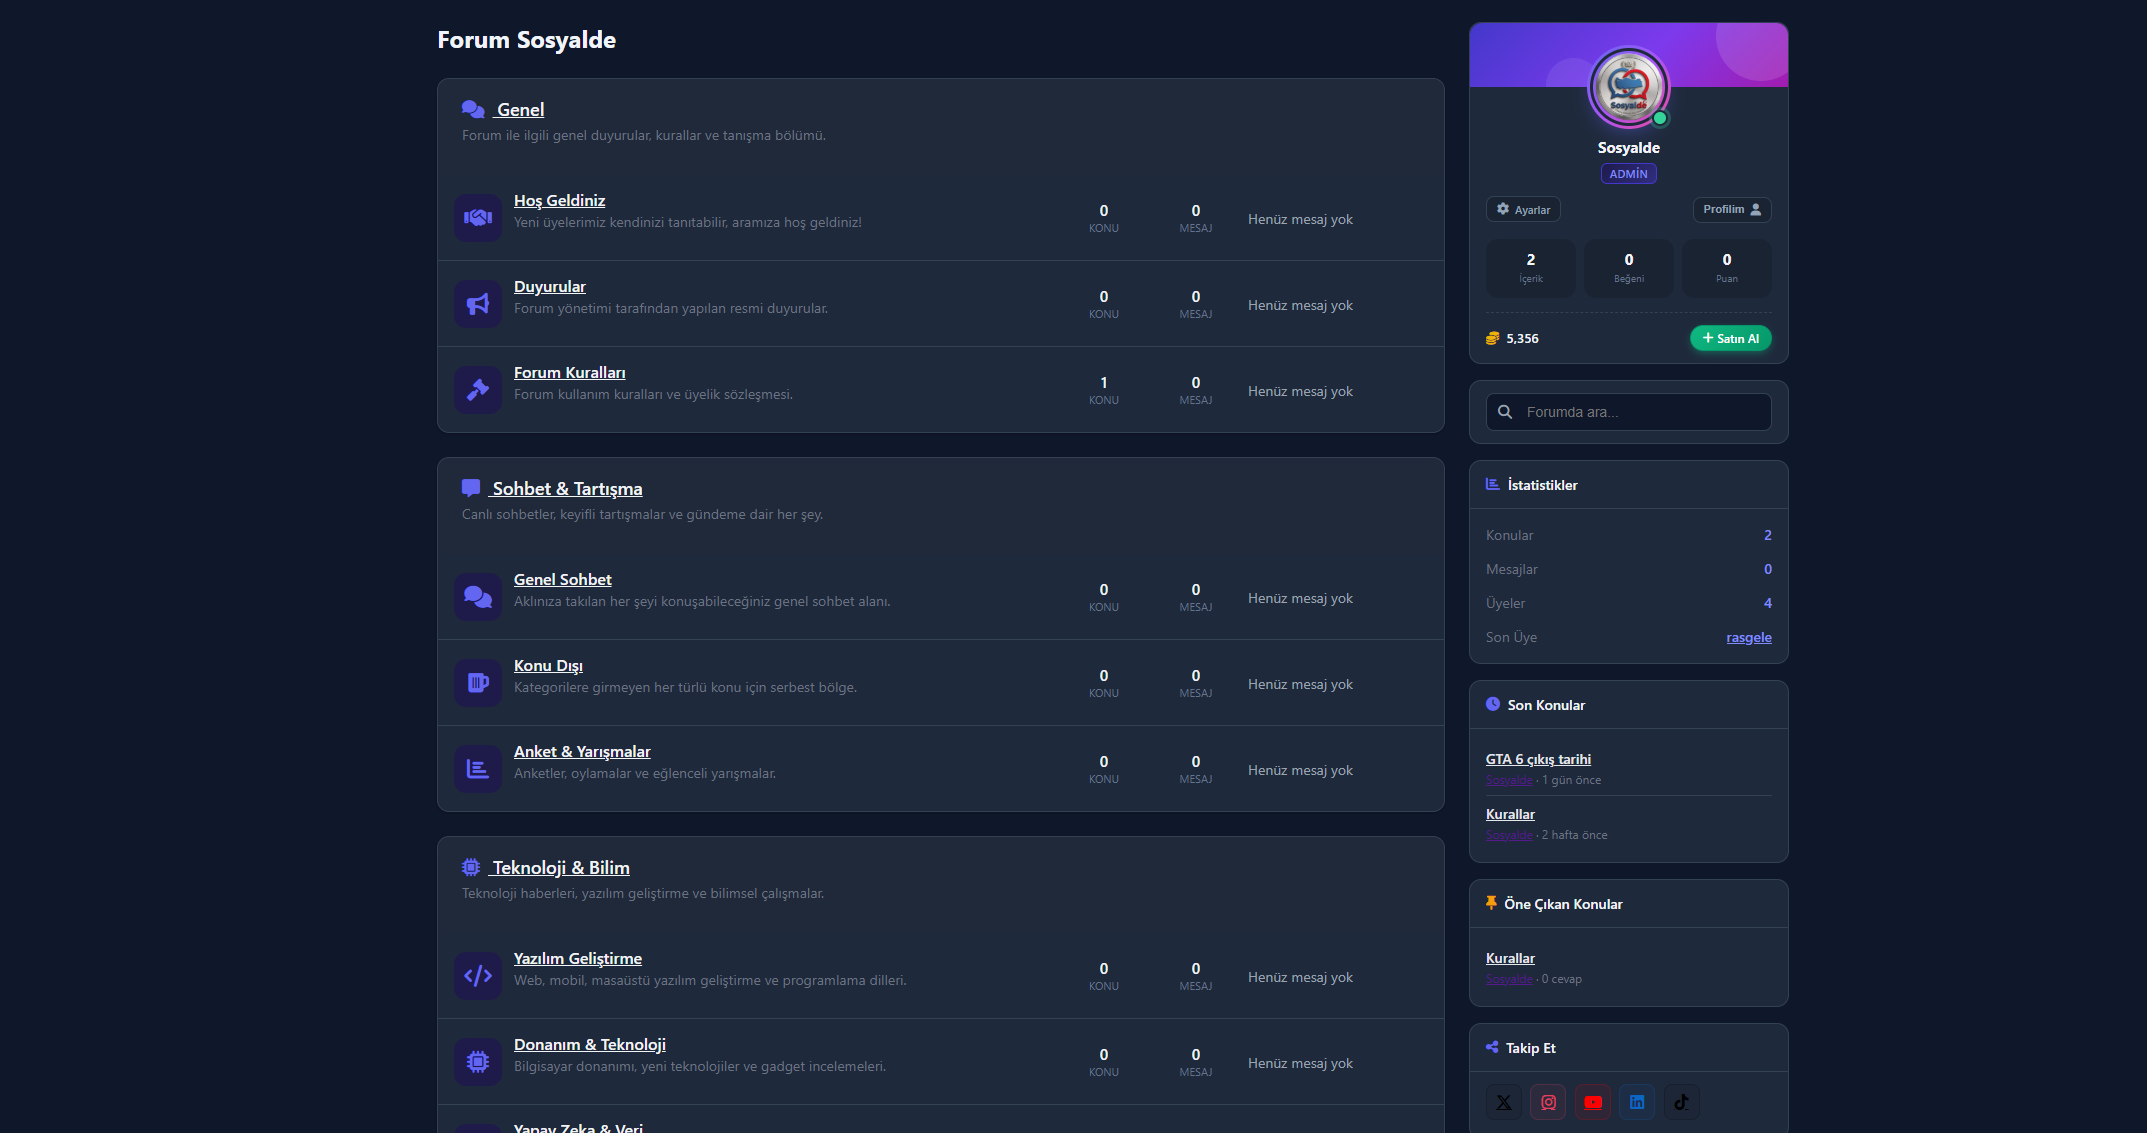2147x1133 pixels.
Task: Click the green Satın Al button
Action: click(1731, 338)
